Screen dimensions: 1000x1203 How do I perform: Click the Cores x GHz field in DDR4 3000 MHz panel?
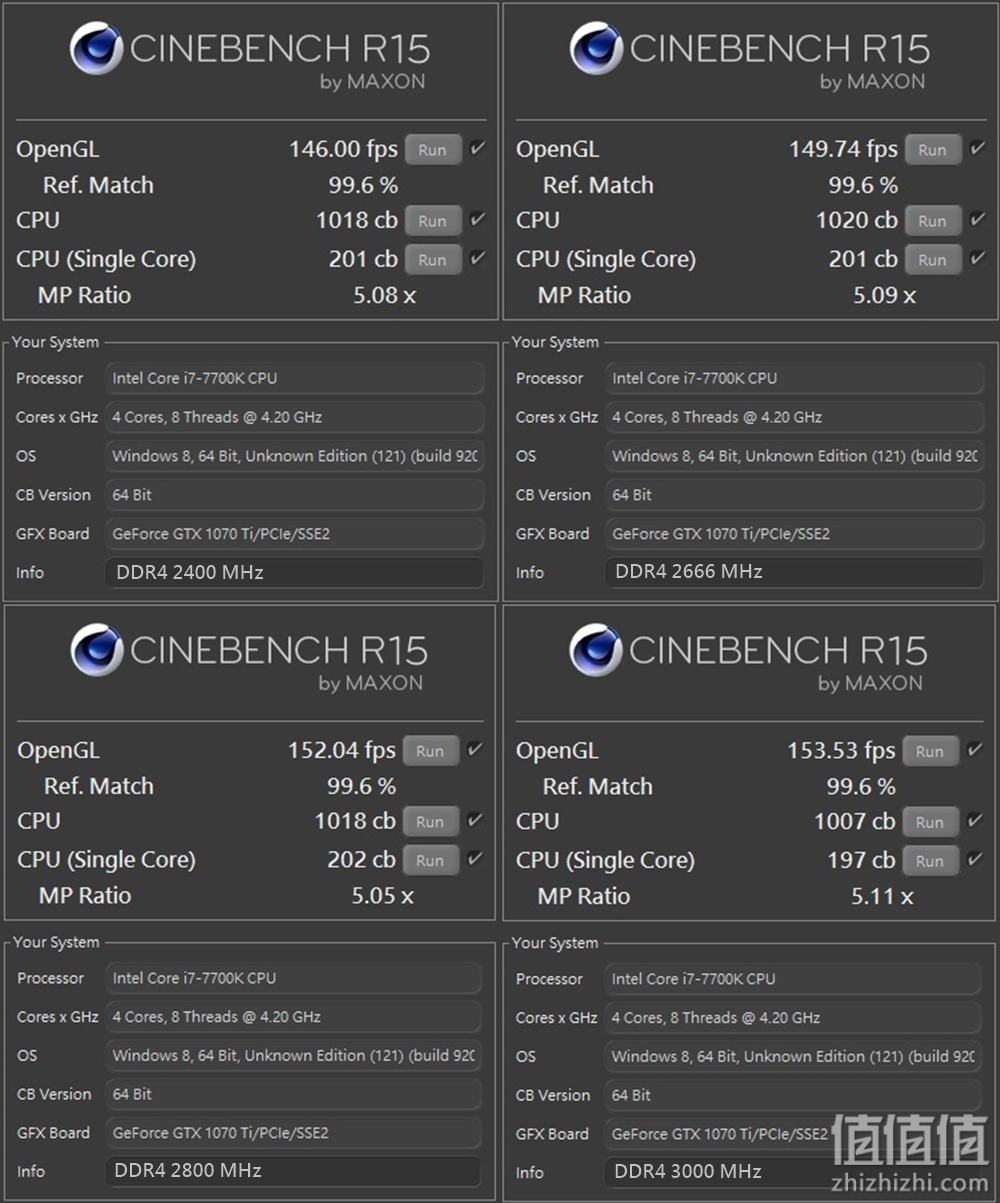pyautogui.click(x=792, y=1018)
